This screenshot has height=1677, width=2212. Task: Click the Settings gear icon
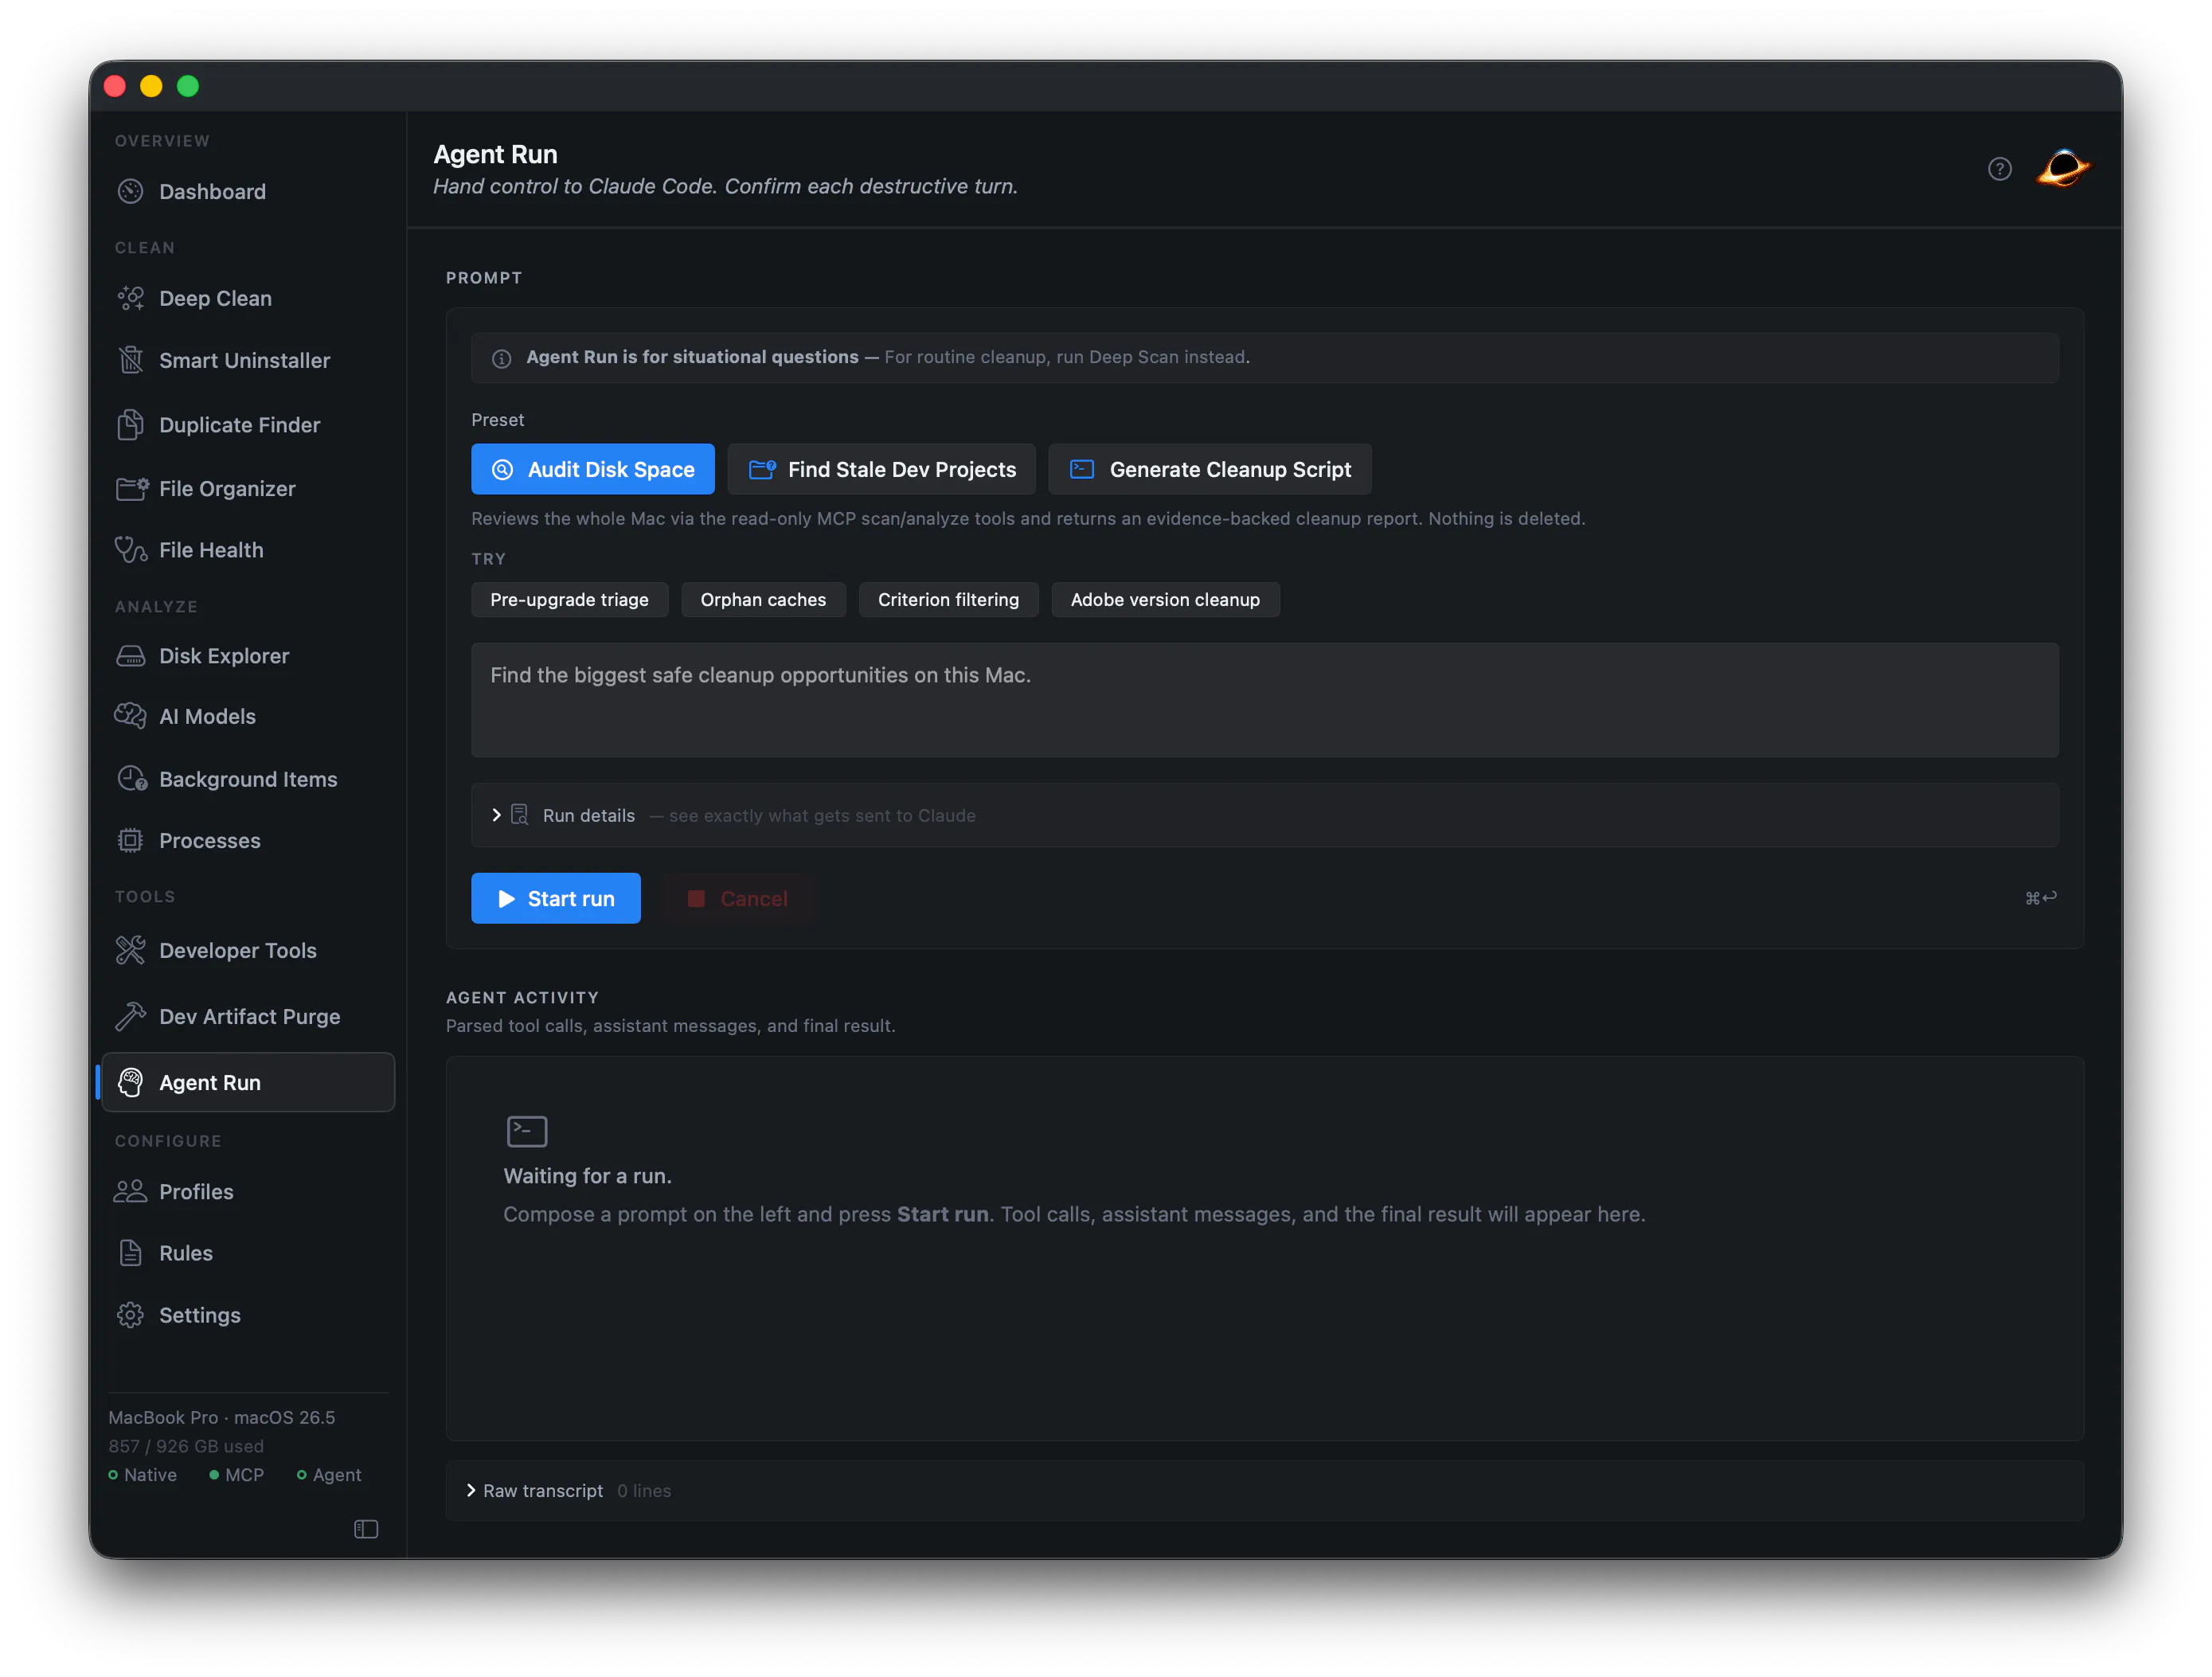pyautogui.click(x=130, y=1315)
